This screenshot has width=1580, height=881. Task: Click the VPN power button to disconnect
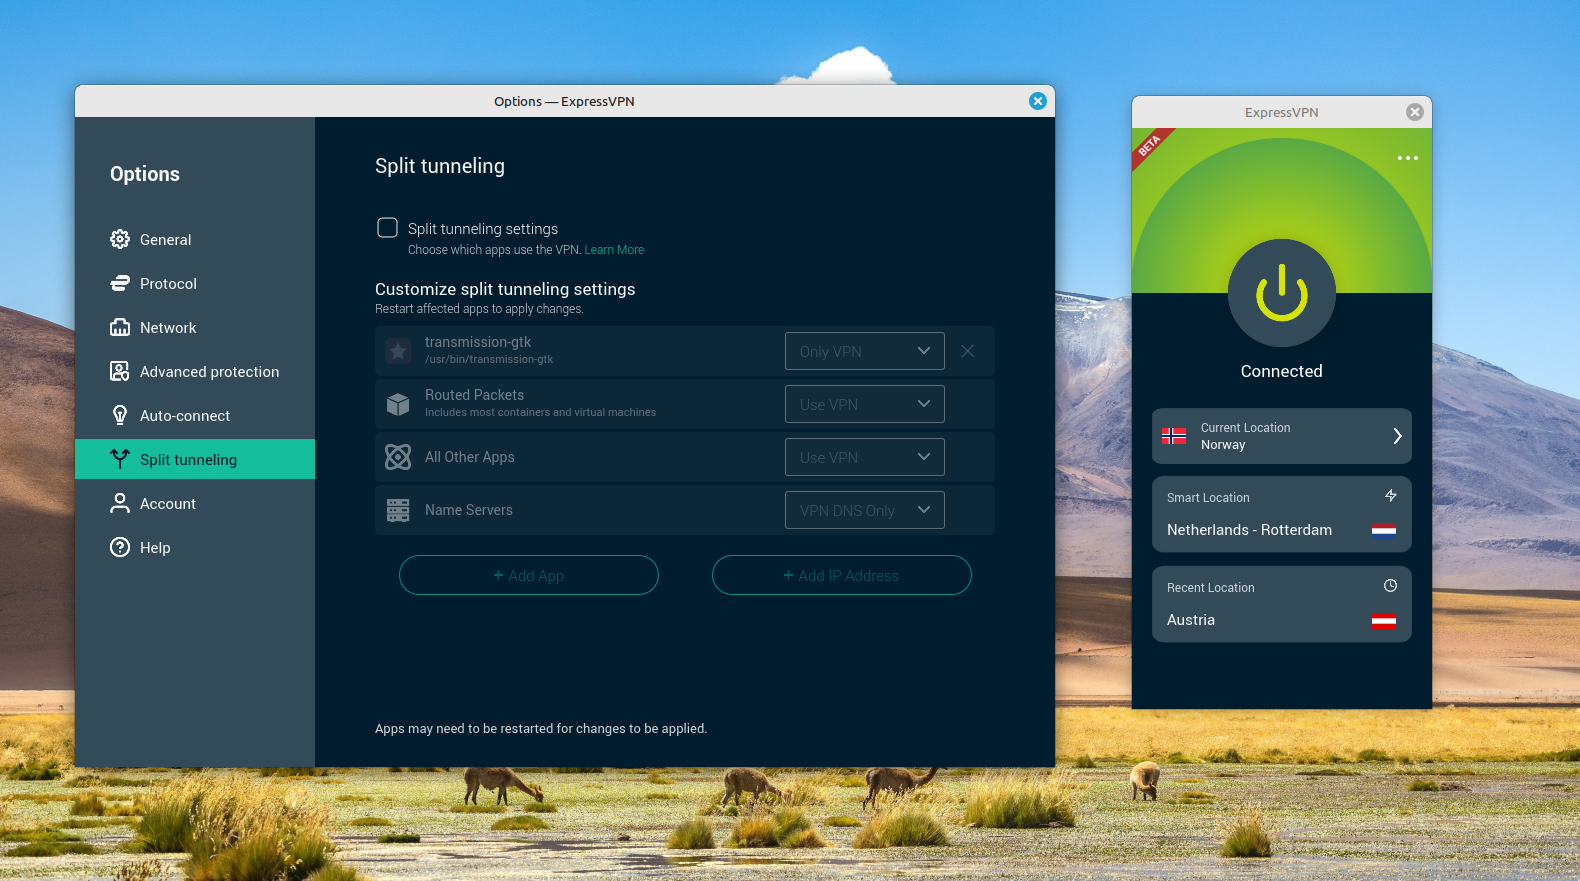(x=1282, y=293)
